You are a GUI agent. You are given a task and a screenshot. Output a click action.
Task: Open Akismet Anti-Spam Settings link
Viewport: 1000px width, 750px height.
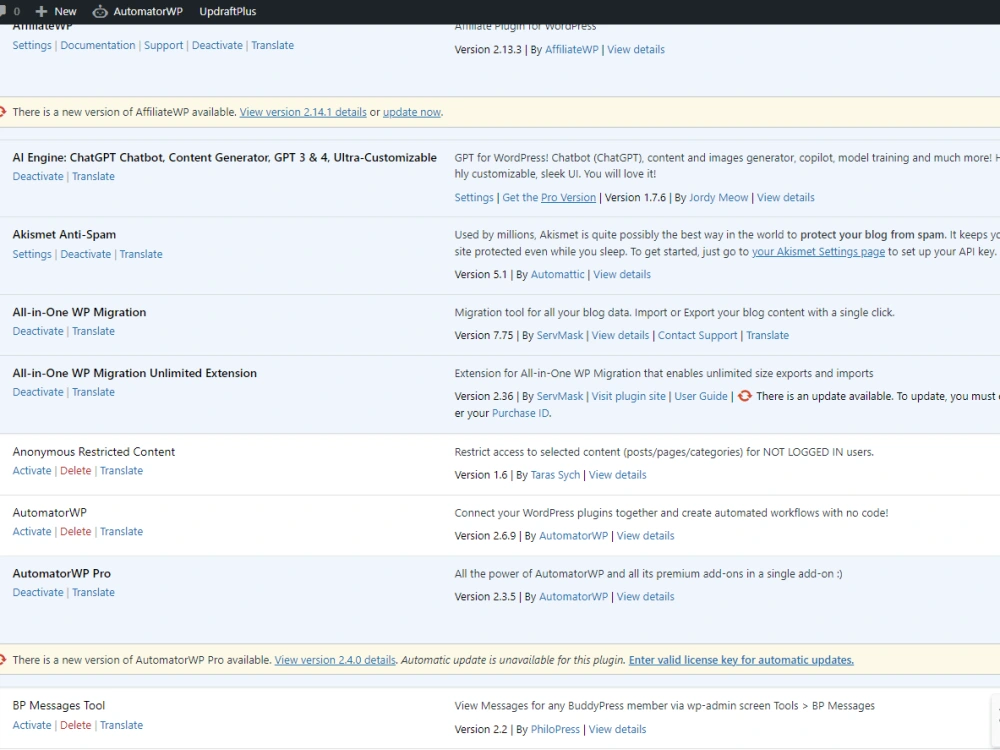(32, 254)
